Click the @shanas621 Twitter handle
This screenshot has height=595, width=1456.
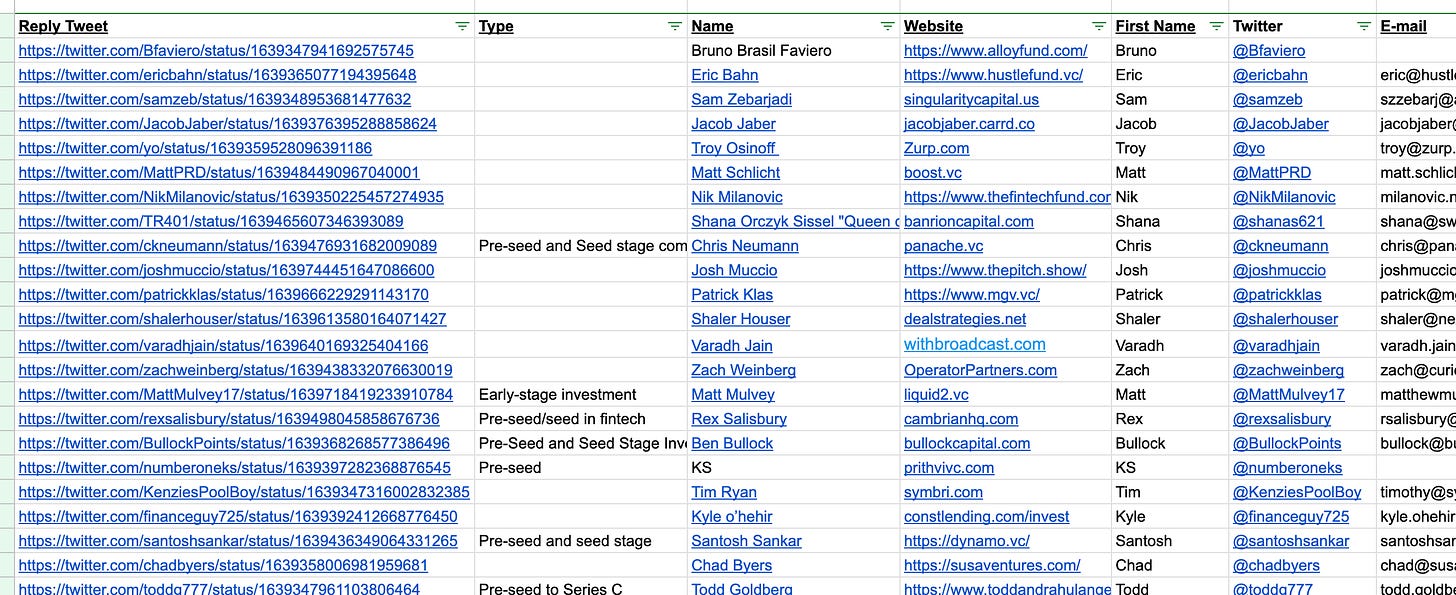[1278, 221]
